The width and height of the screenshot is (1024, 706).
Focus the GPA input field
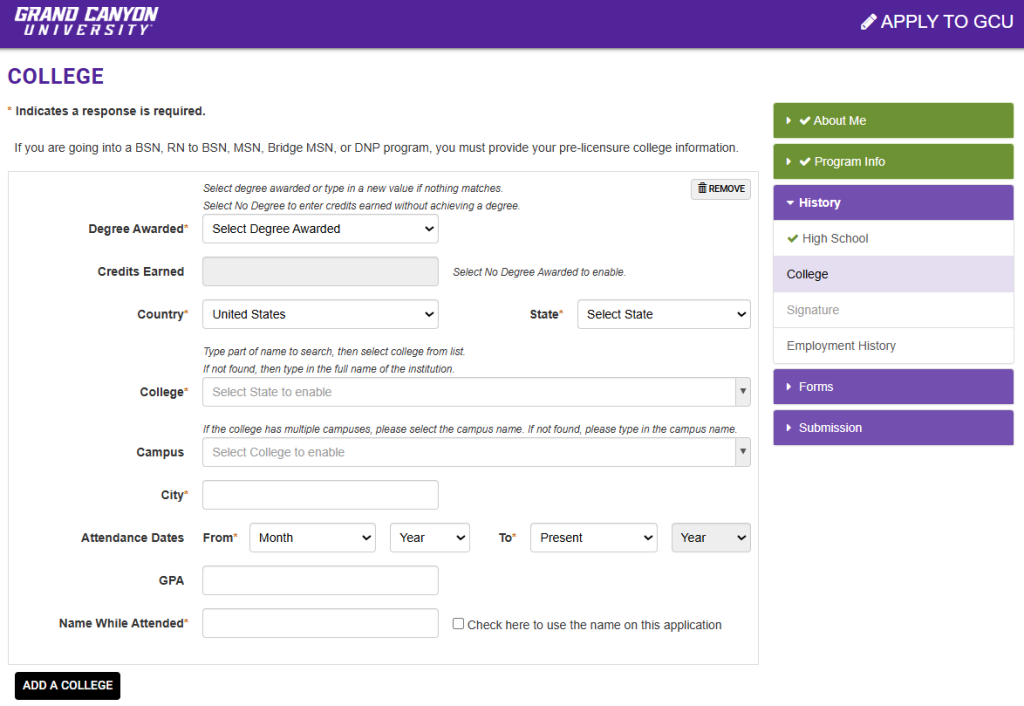[x=320, y=580]
